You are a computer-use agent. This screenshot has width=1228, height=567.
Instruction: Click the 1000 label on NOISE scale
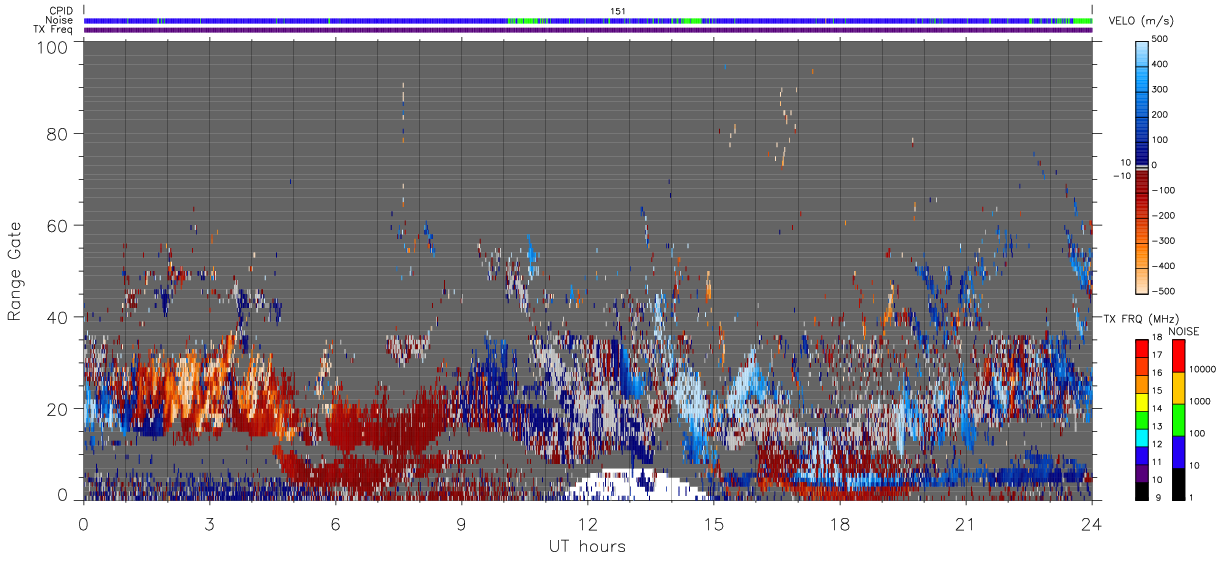tap(1201, 401)
